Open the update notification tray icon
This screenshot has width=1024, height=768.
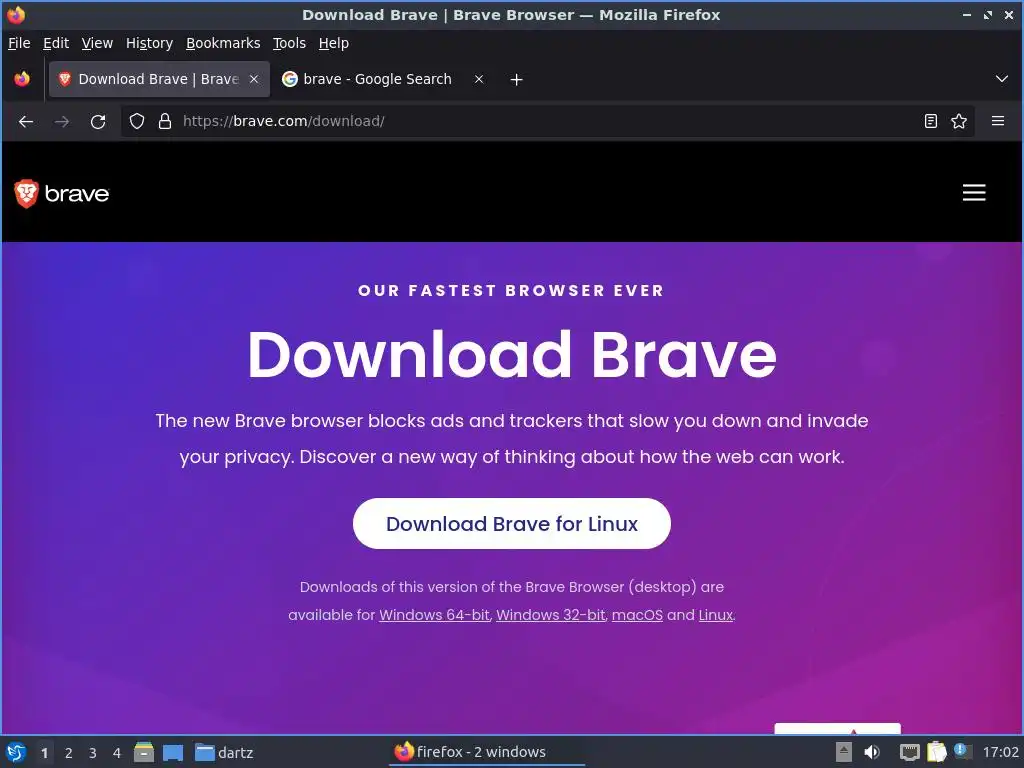tap(963, 750)
